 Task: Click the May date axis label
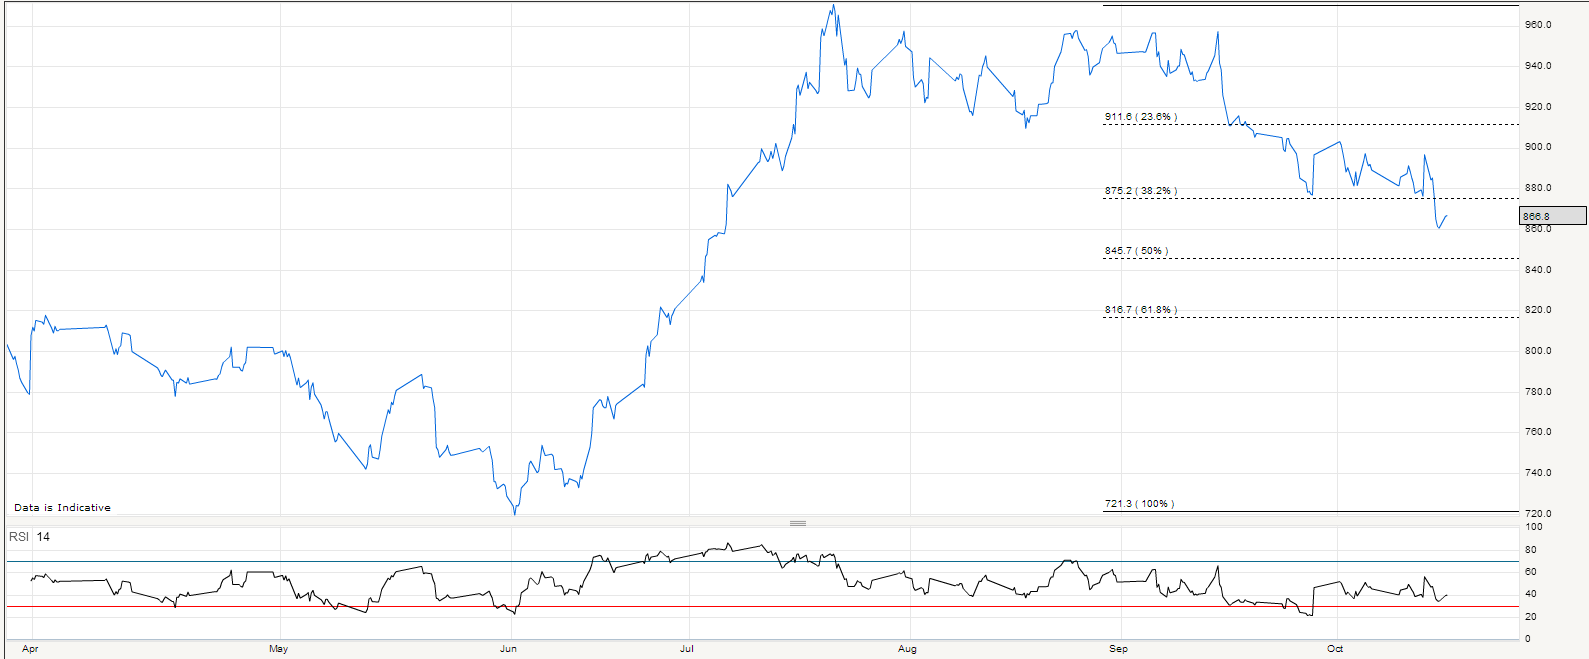pyautogui.click(x=278, y=649)
